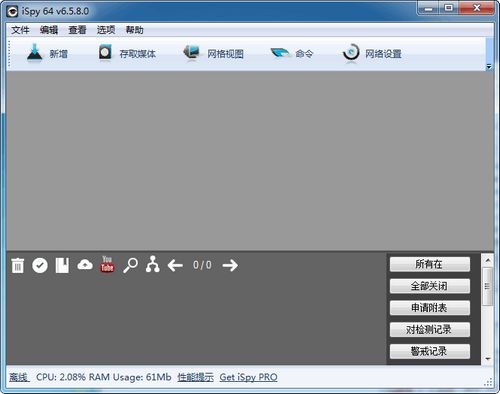500x394 pixels.
Task: Open 网格视图 grid view
Action: click(x=213, y=53)
